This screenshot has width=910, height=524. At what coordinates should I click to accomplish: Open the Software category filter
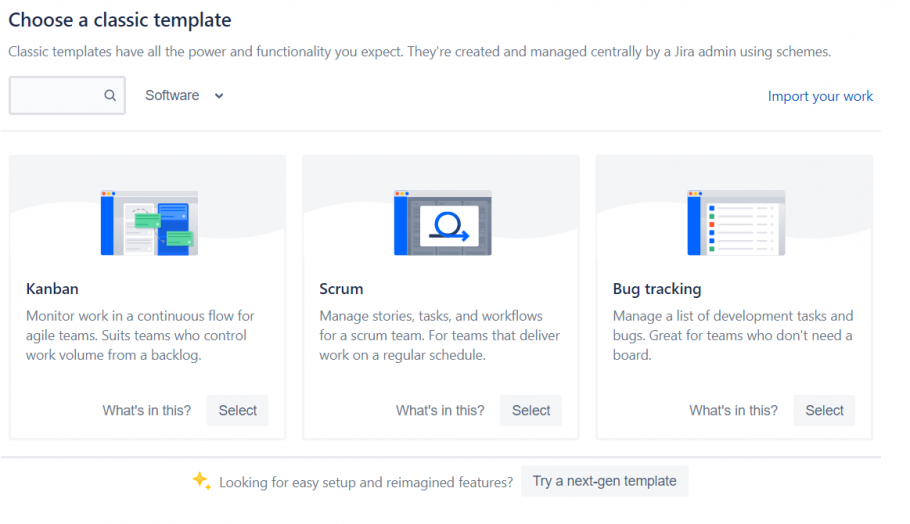[184, 95]
